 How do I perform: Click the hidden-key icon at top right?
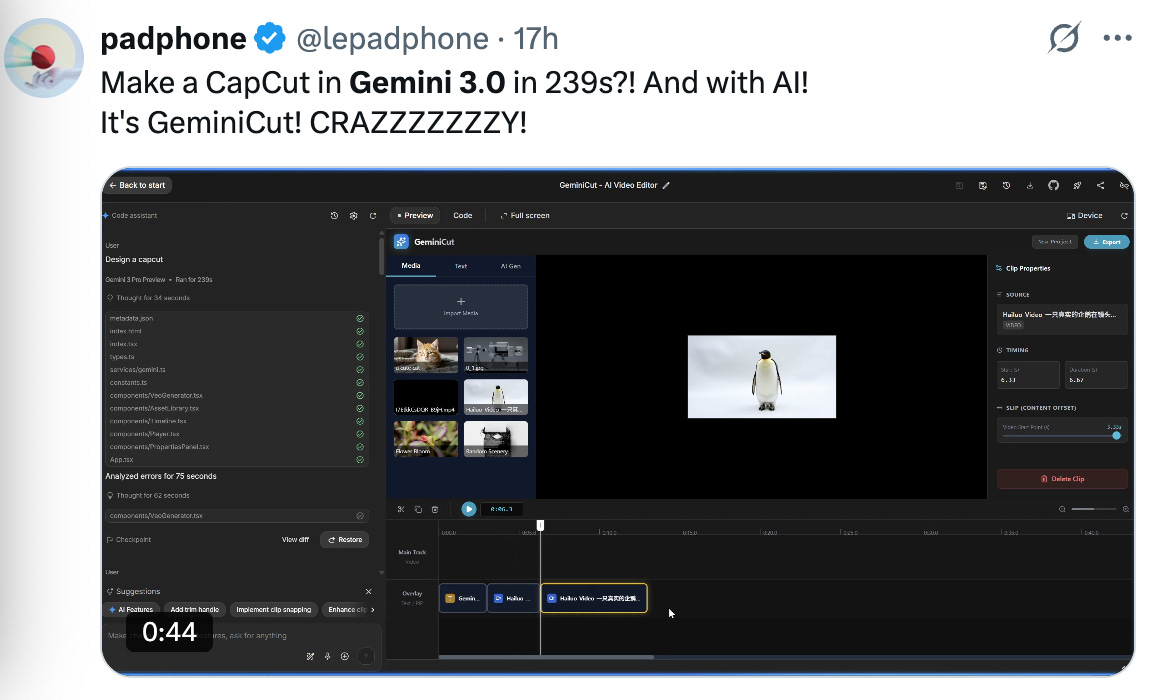(1124, 185)
